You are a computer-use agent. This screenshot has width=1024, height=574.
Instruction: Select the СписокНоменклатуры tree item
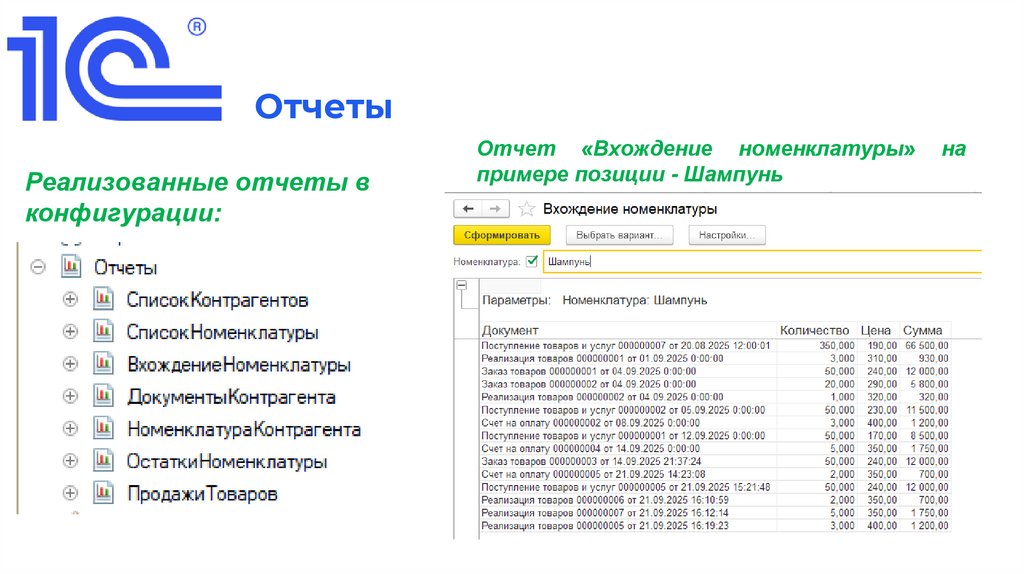223,332
